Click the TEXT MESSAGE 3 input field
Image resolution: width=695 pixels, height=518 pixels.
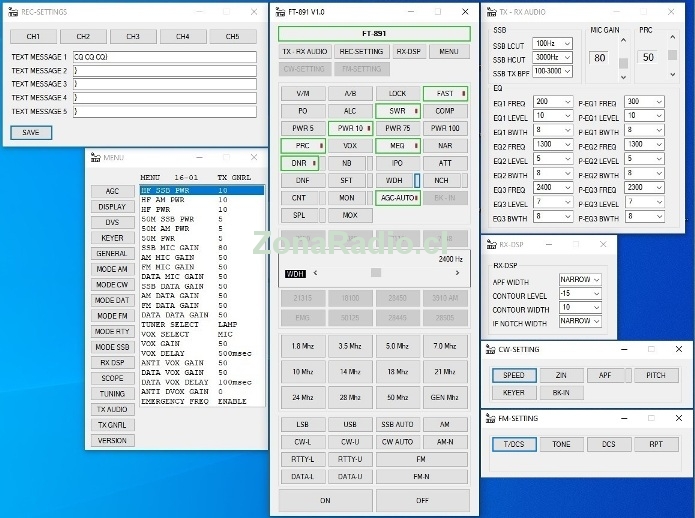pos(165,84)
